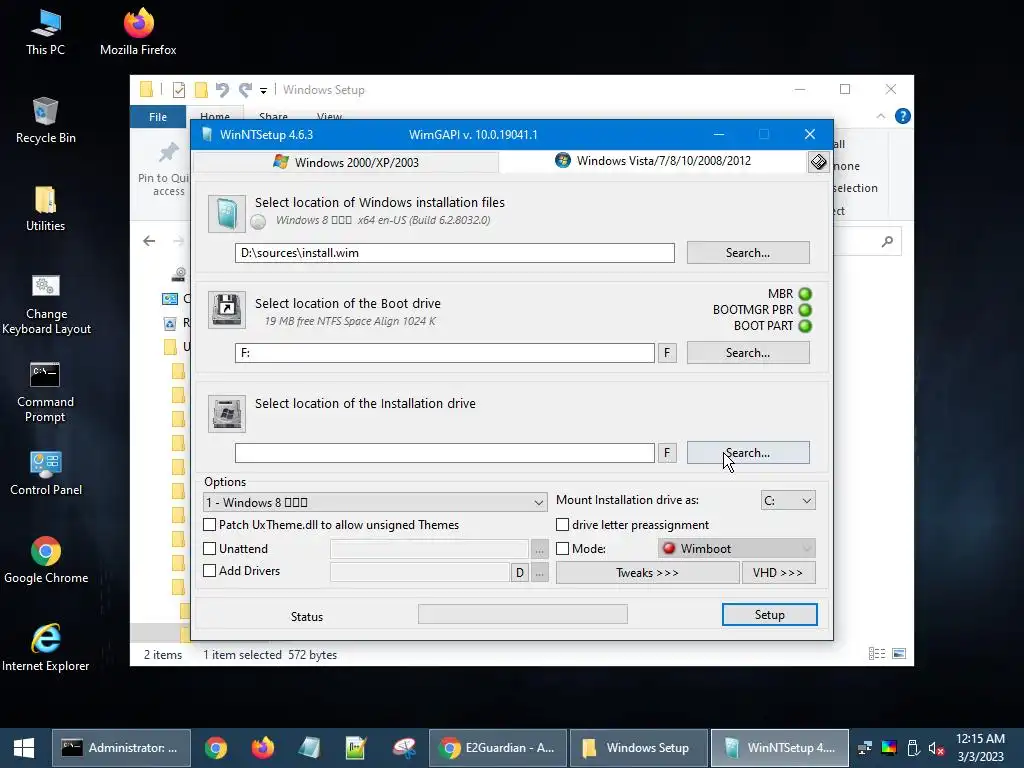Click the network tray icon

click(x=865, y=748)
